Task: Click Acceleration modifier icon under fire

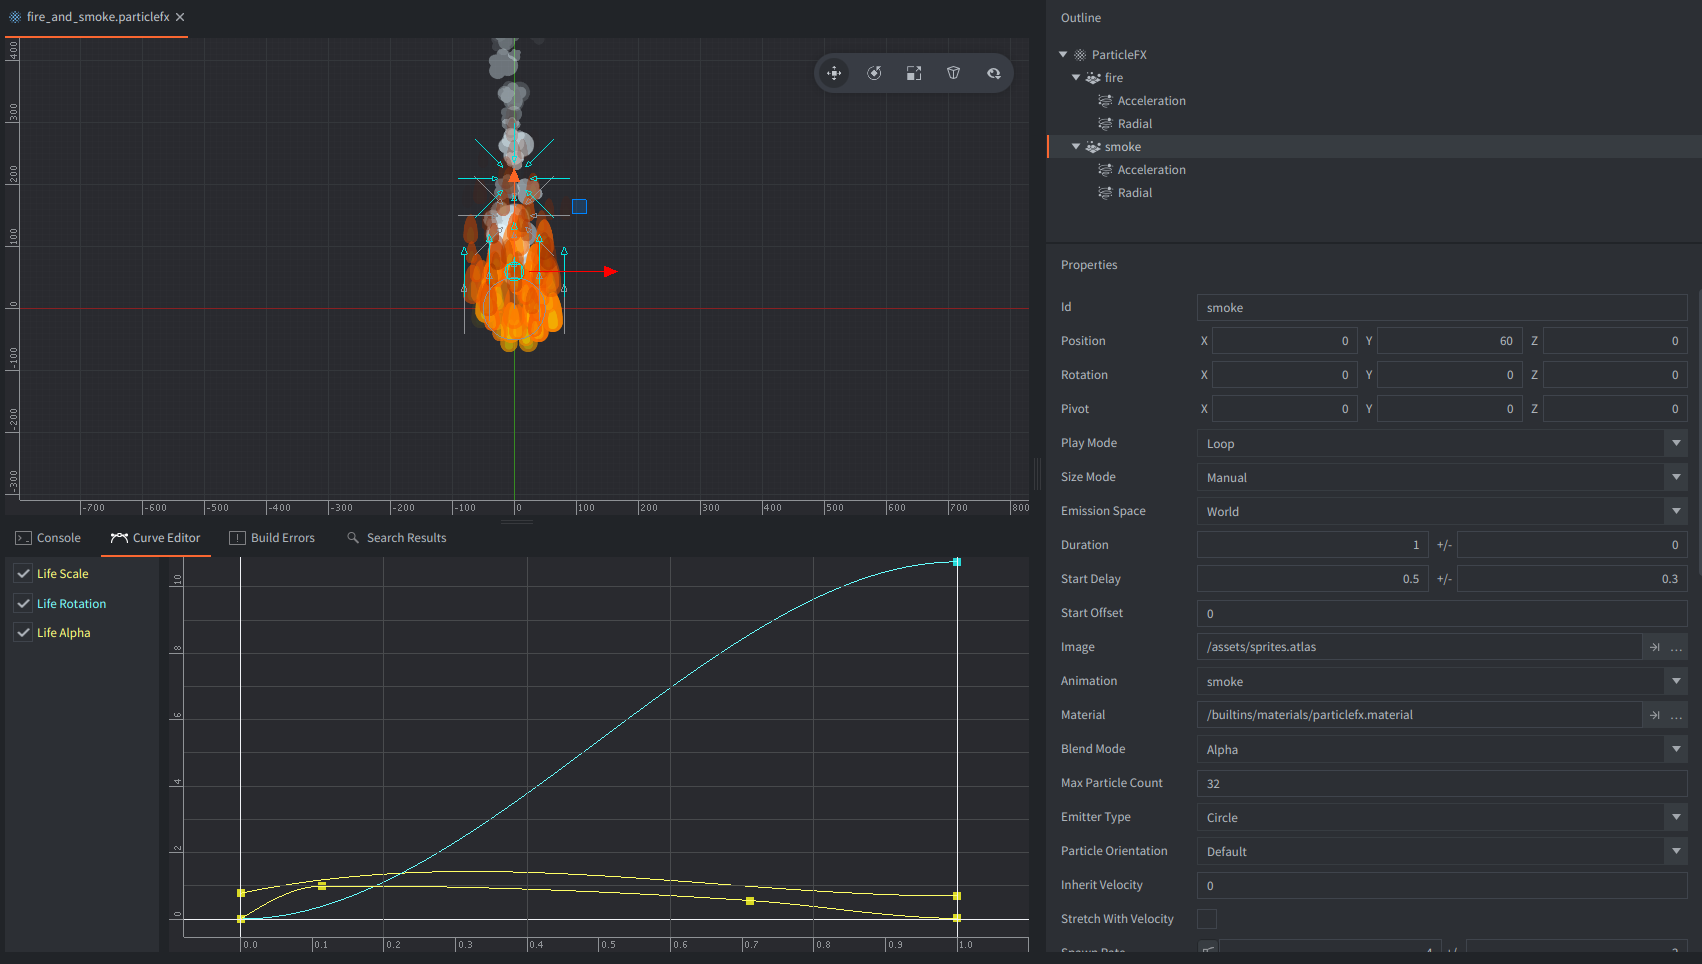Action: (1105, 101)
